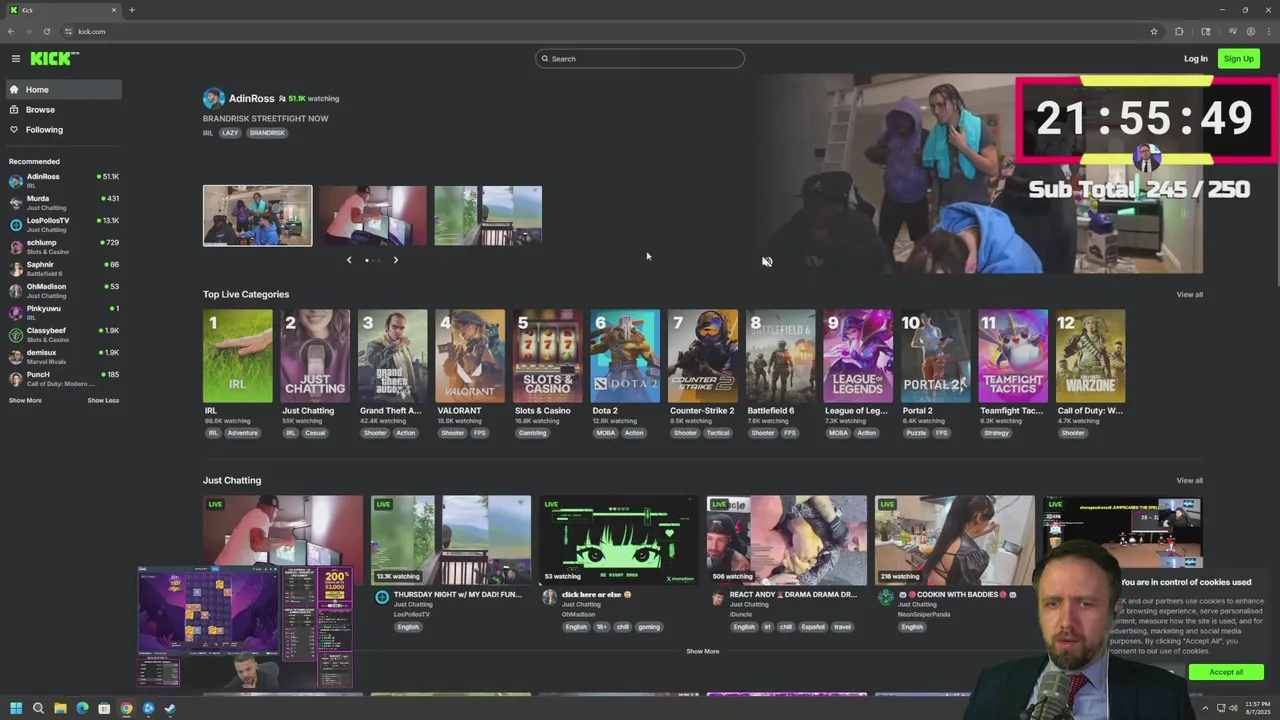Viewport: 1280px width, 720px height.
Task: Open AdinRoss recommended channel in sidebar
Action: click(63, 180)
